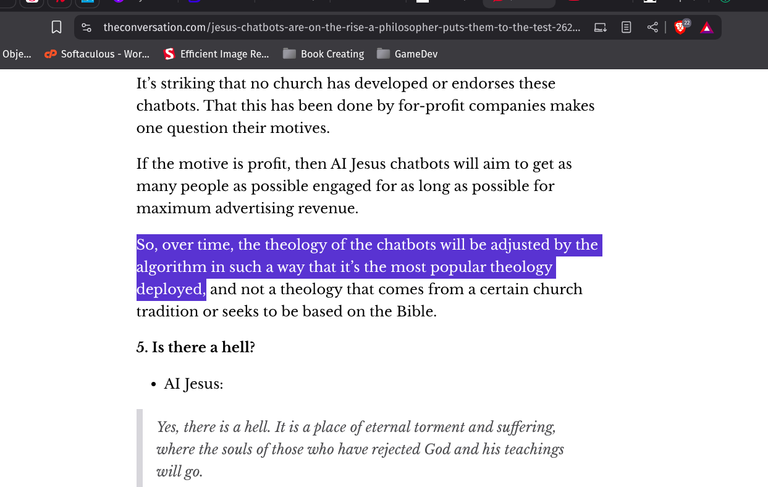Screen dimensions: 768x487
Task: Click the share icon in address bar
Action: point(652,27)
